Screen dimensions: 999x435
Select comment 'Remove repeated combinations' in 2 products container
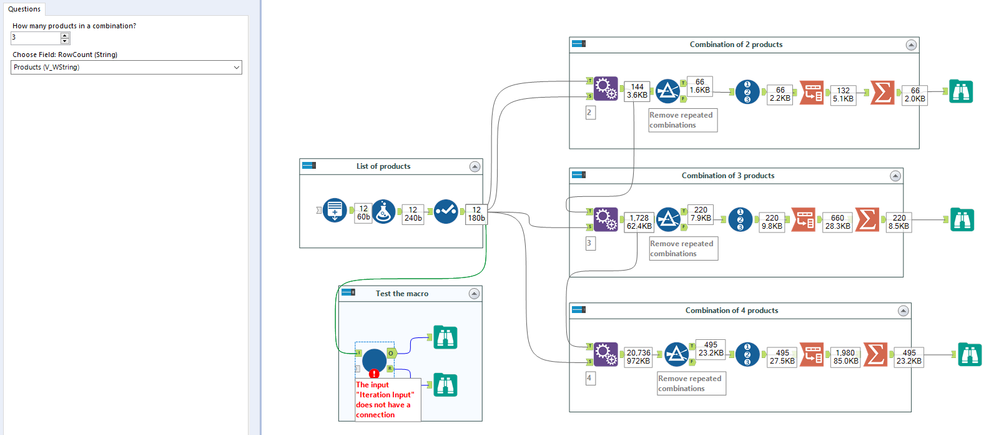[x=682, y=120]
